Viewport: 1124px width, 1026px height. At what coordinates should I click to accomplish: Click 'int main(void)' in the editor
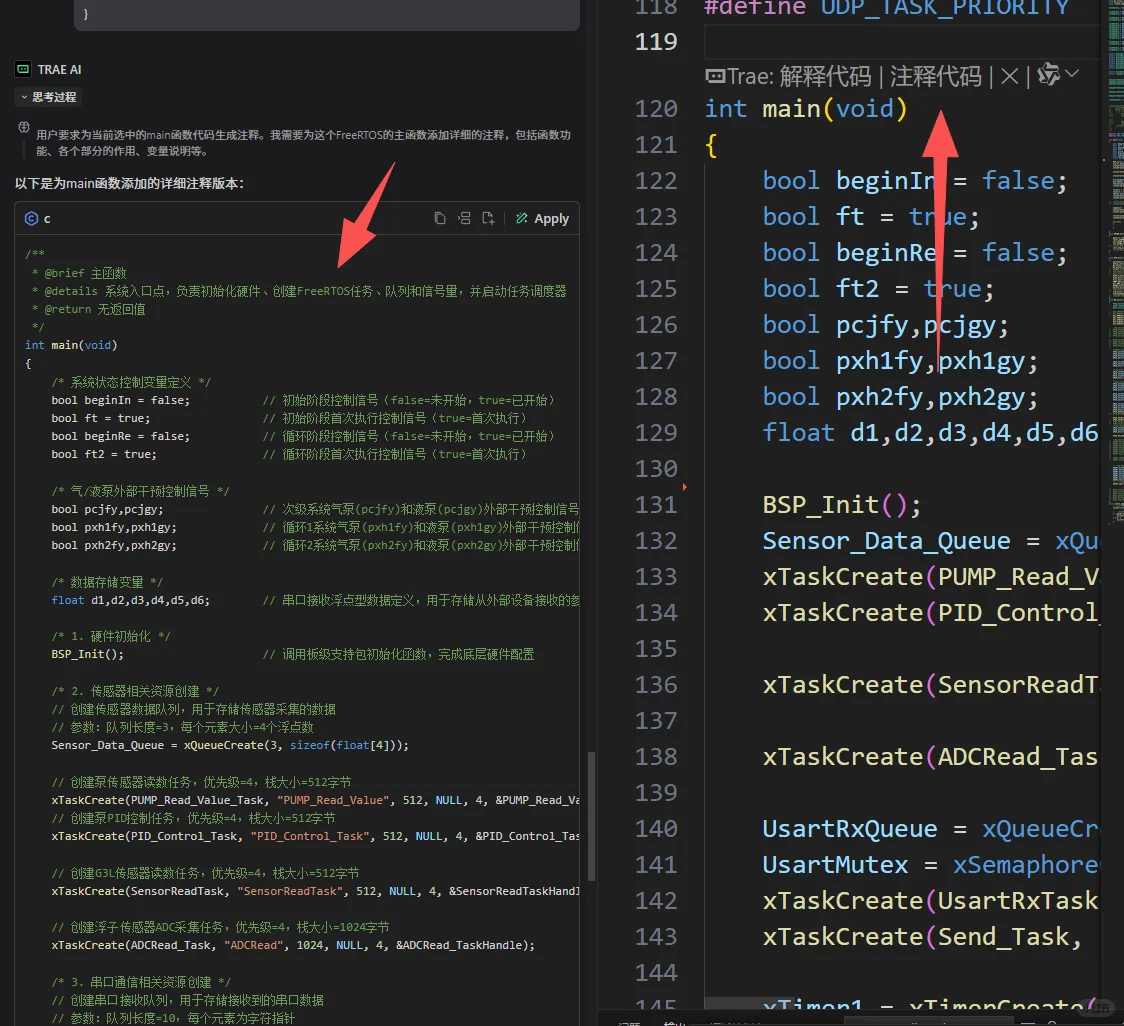pyautogui.click(x=806, y=109)
